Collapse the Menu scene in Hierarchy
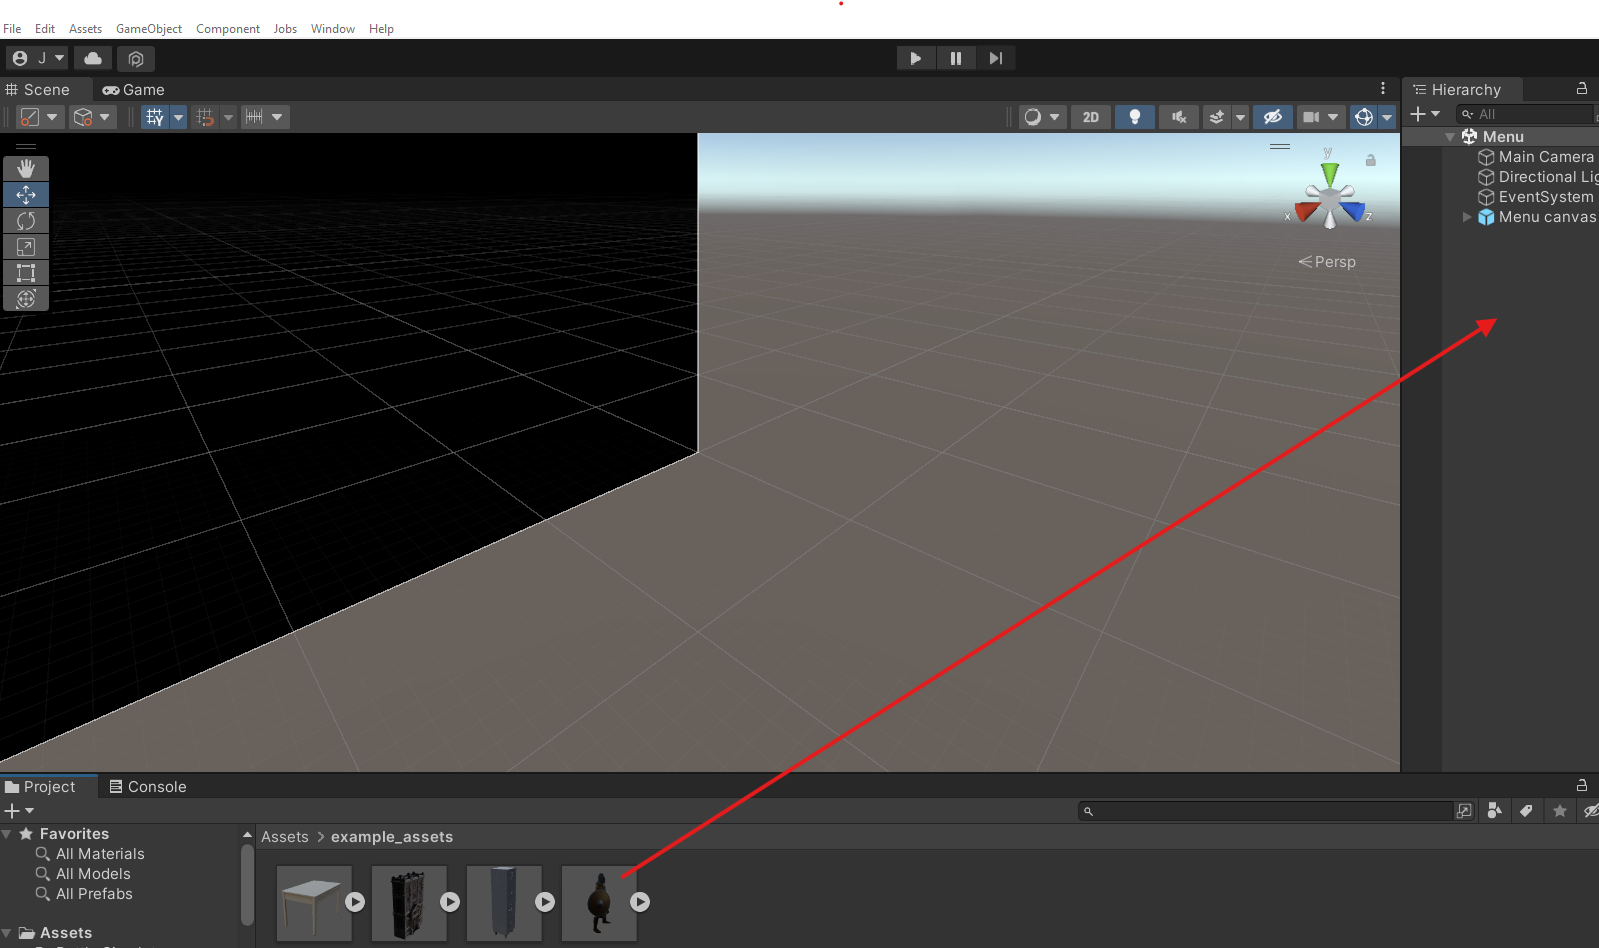Screen dimensions: 1599x948 pos(1450,137)
